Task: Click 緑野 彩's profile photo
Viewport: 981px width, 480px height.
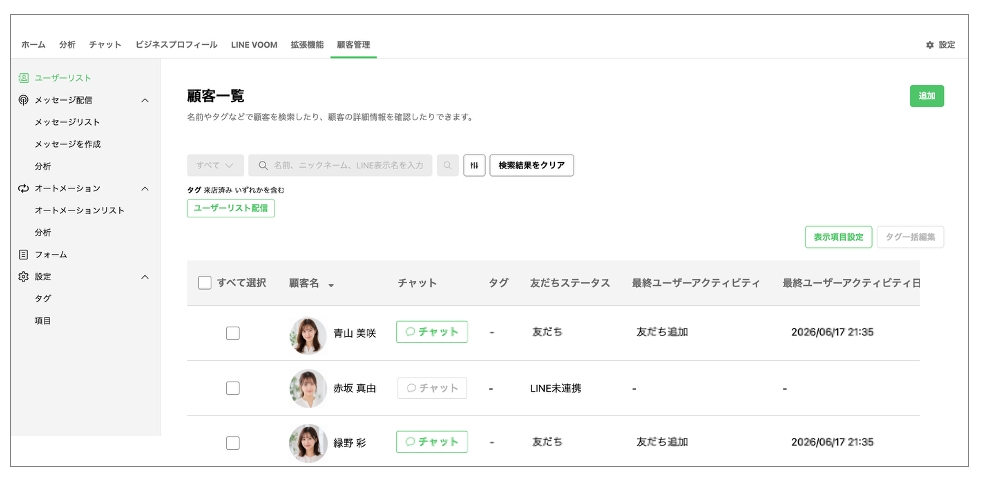Action: (308, 443)
